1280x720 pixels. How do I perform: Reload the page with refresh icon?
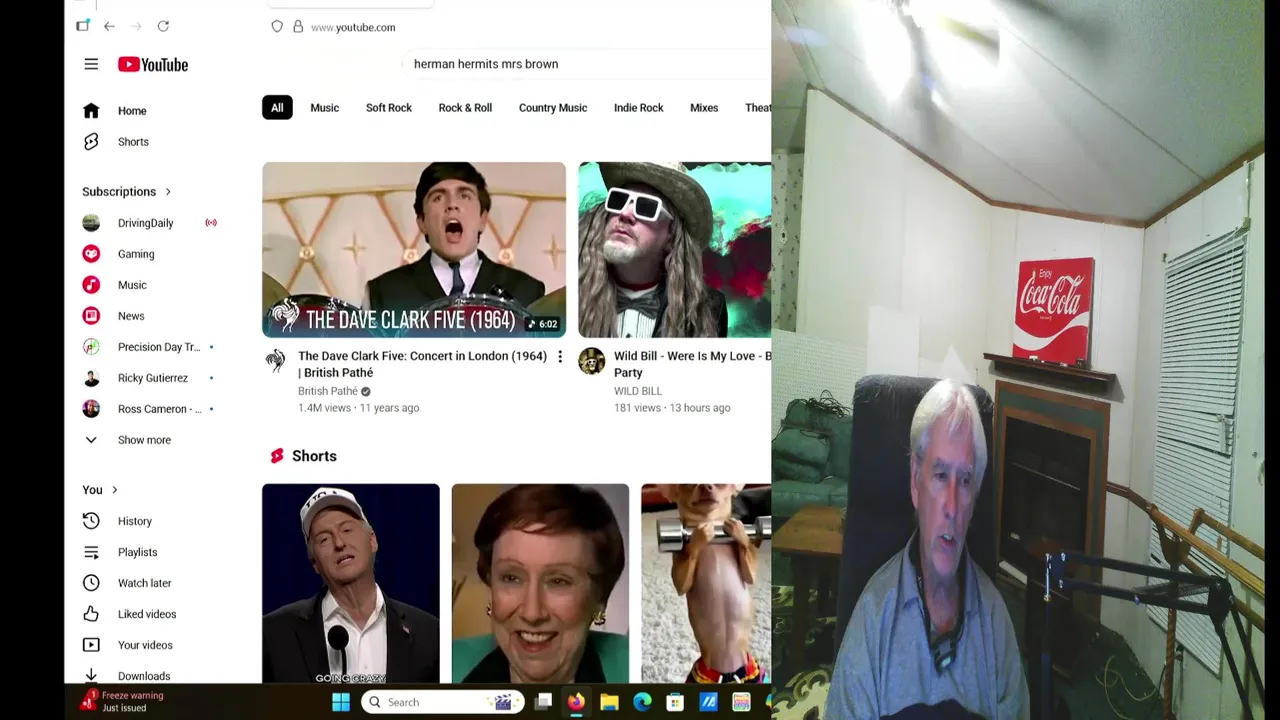pyautogui.click(x=163, y=26)
